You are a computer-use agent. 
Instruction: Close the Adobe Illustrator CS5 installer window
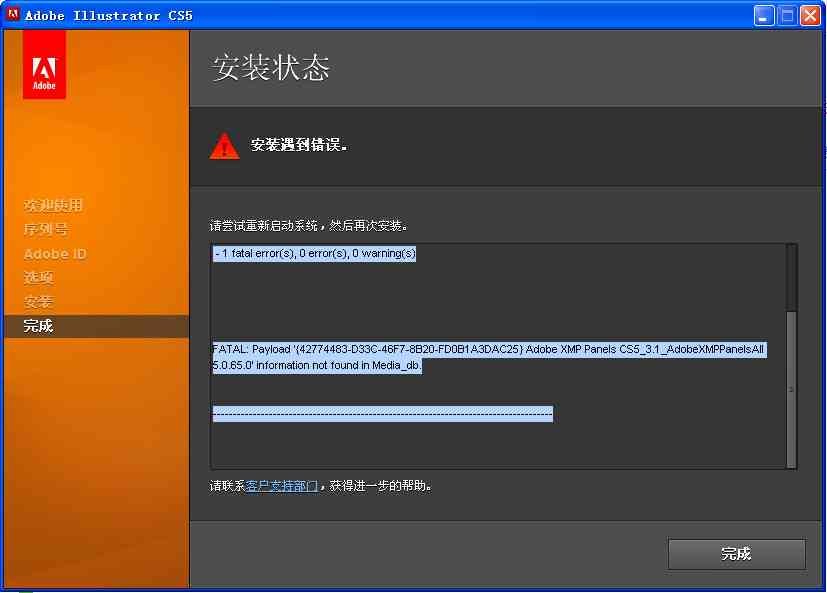coord(810,15)
